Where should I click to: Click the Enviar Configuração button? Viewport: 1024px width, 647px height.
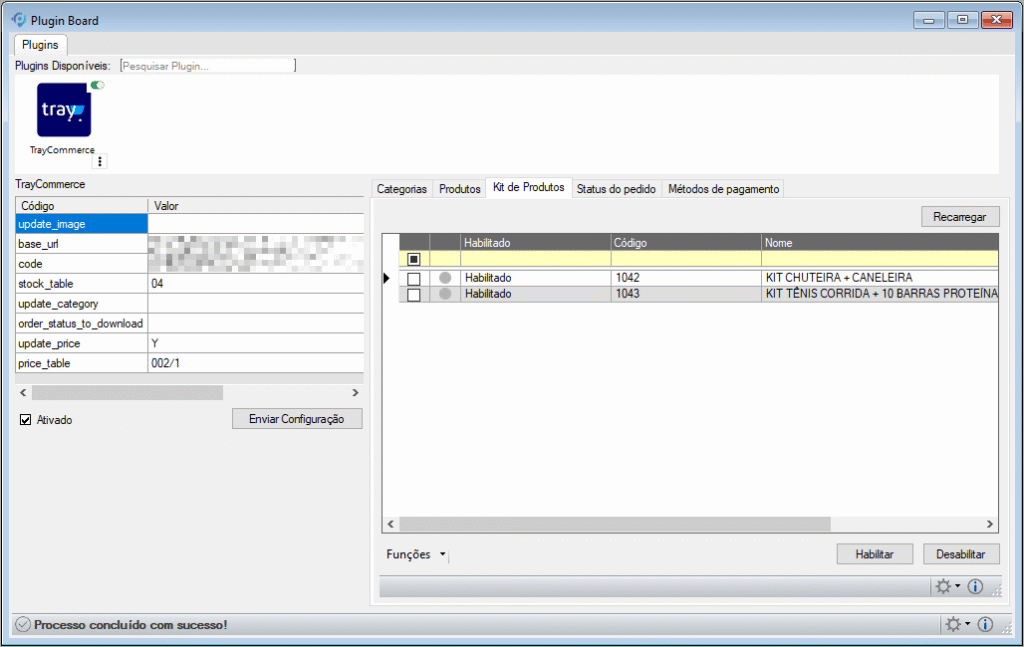pyautogui.click(x=297, y=419)
